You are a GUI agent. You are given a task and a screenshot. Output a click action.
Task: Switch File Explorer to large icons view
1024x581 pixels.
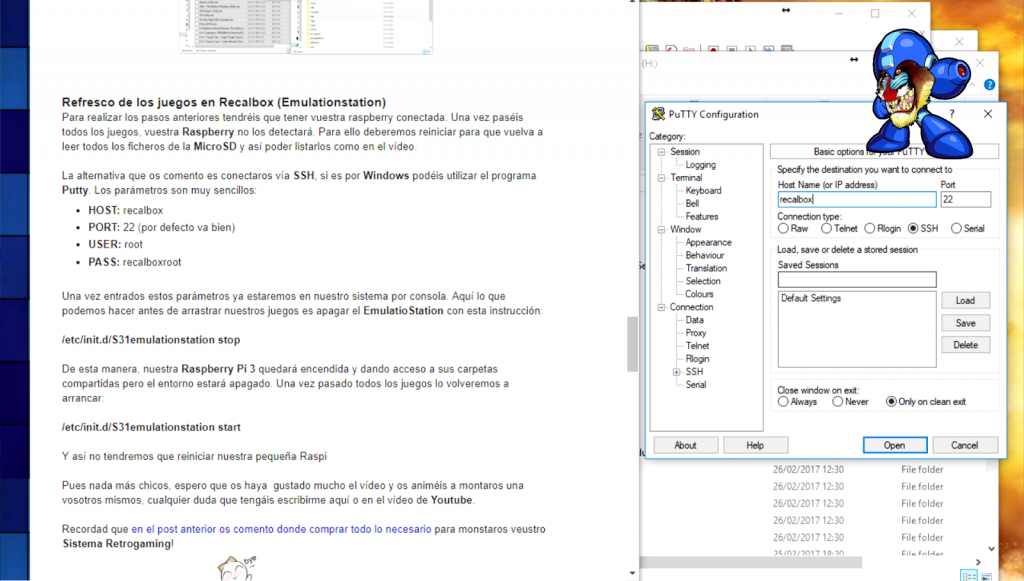pyautogui.click(x=984, y=575)
